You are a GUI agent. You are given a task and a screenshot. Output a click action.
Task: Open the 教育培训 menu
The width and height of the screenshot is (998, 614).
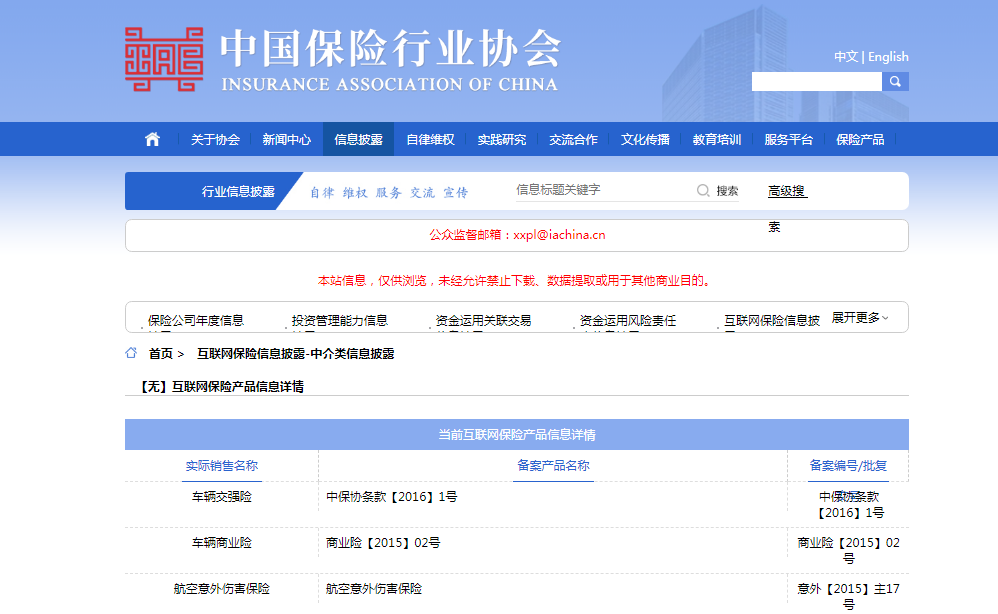click(717, 139)
